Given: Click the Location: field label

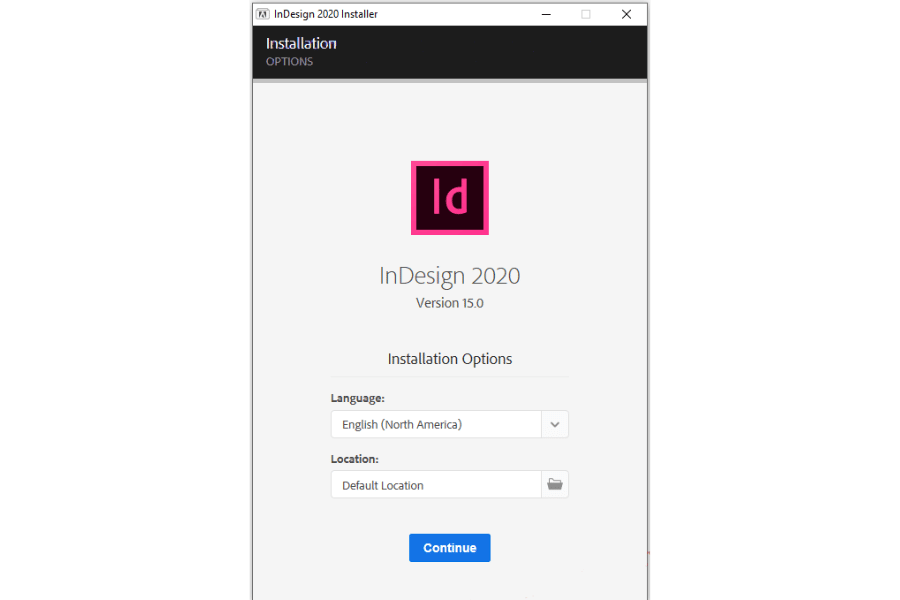Looking at the screenshot, I should coord(354,459).
